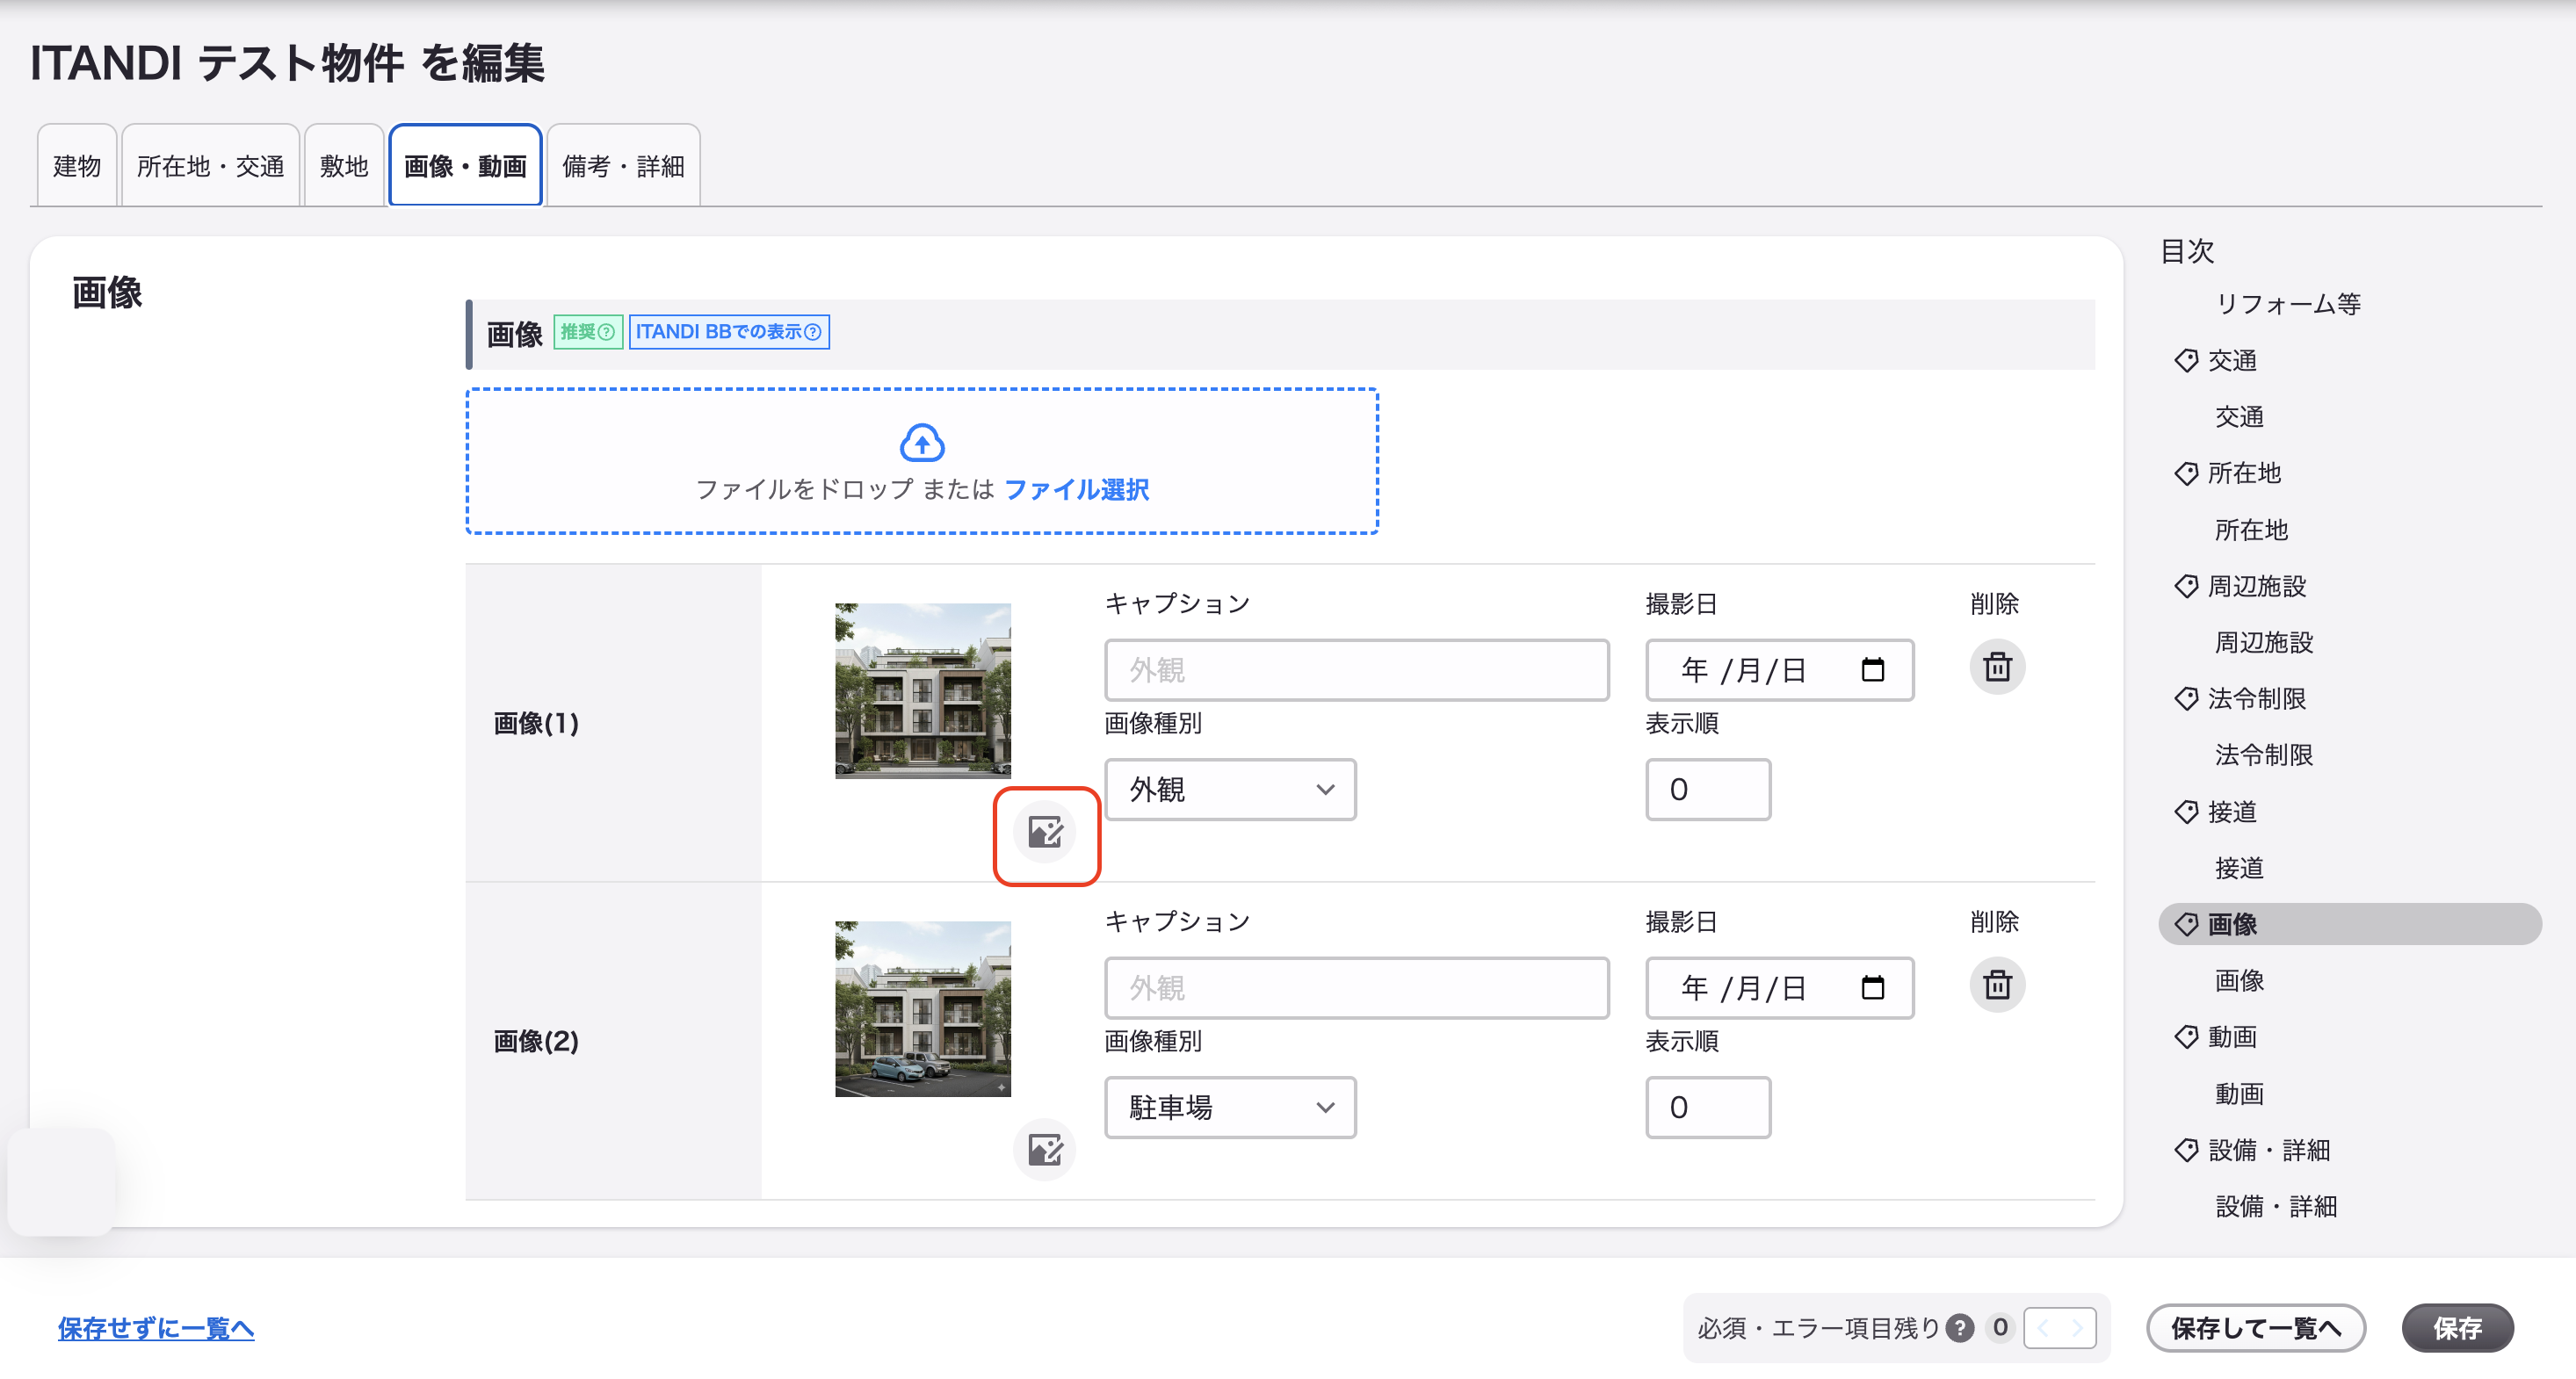The width and height of the screenshot is (2576, 1379).
Task: Click tag icon beside 所在地 in 目次
Action: tap(2186, 474)
